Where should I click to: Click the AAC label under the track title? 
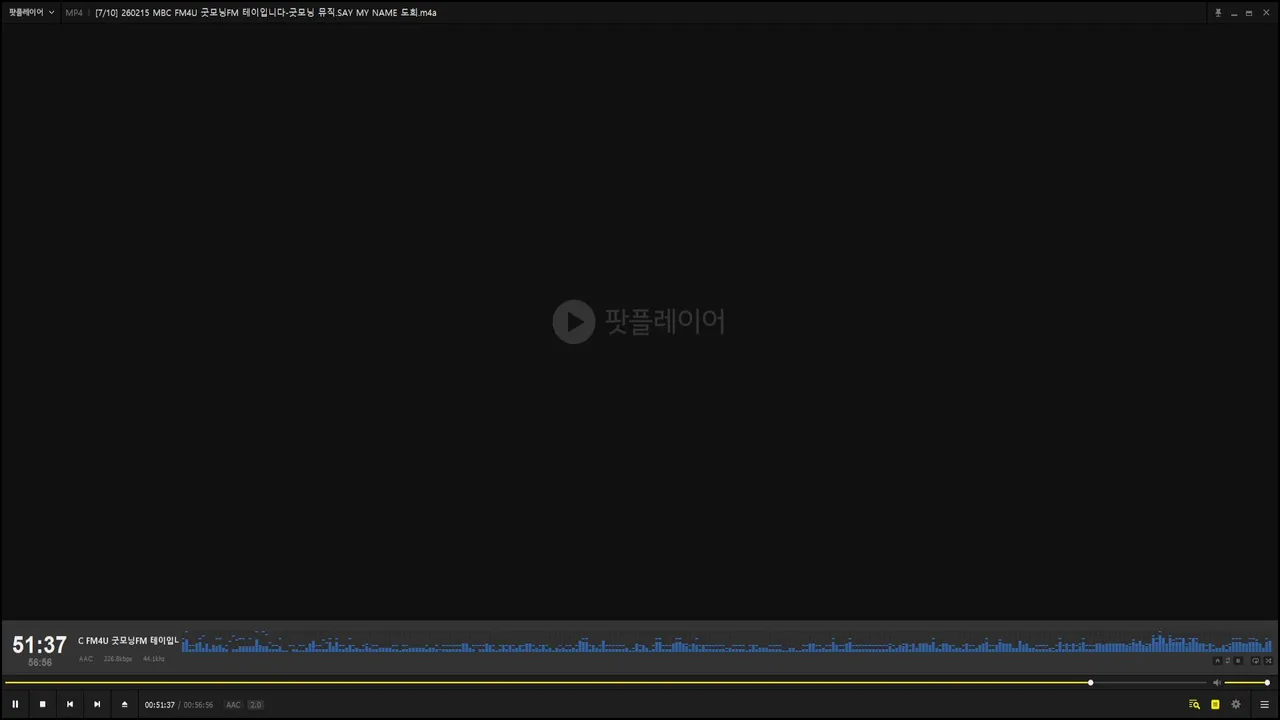pyautogui.click(x=86, y=659)
